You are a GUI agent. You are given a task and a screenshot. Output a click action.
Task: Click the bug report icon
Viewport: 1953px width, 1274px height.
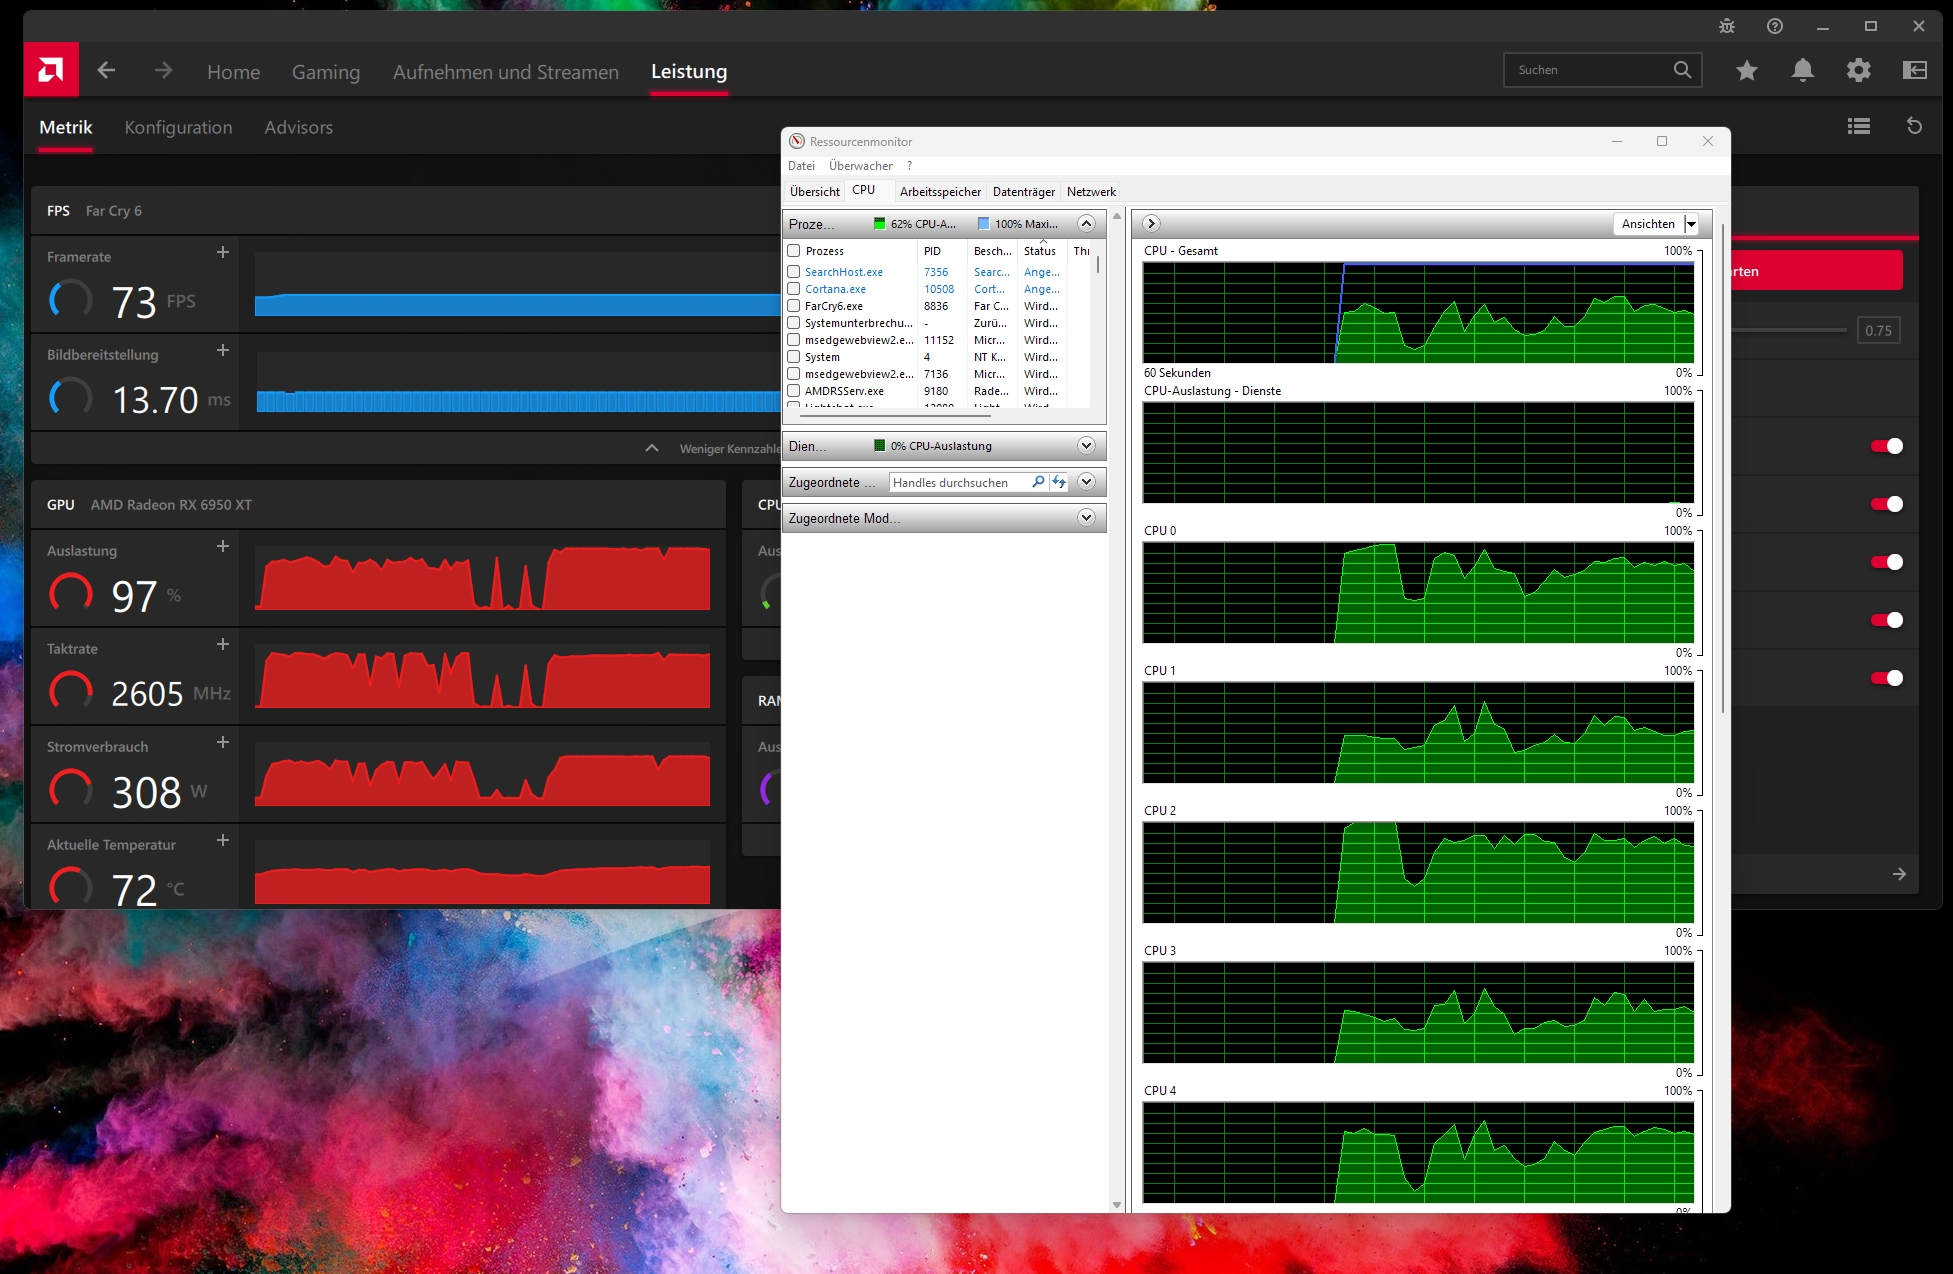(1727, 26)
